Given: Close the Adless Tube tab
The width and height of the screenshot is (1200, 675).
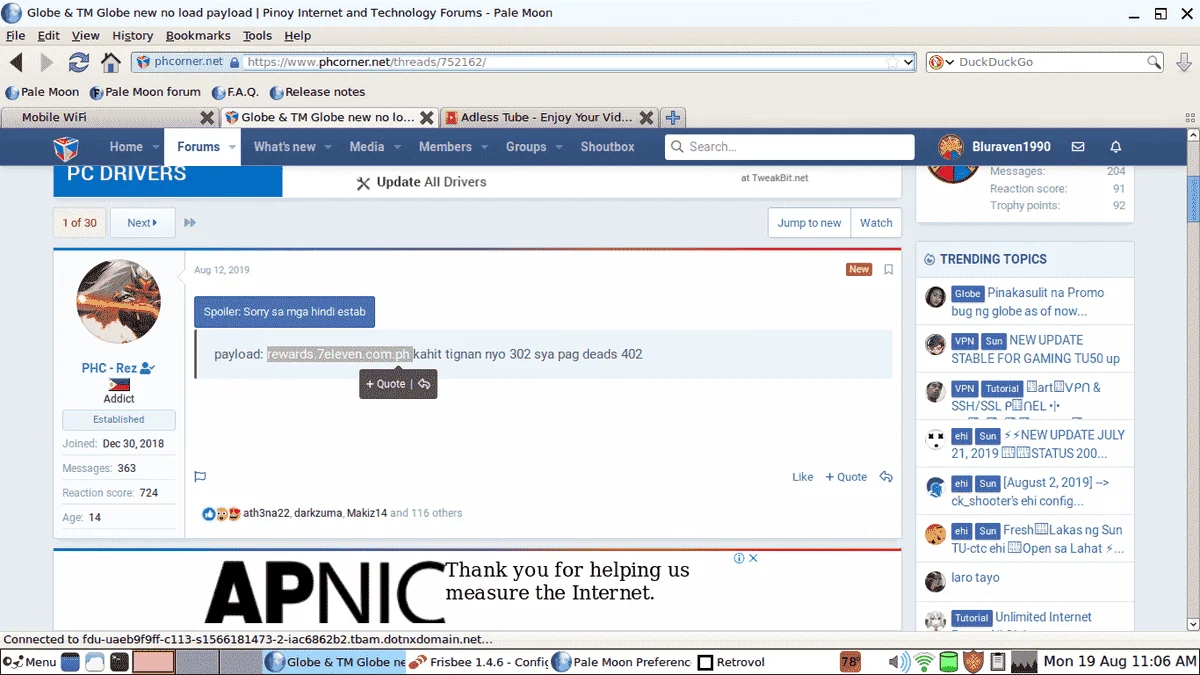Looking at the screenshot, I should click(646, 117).
